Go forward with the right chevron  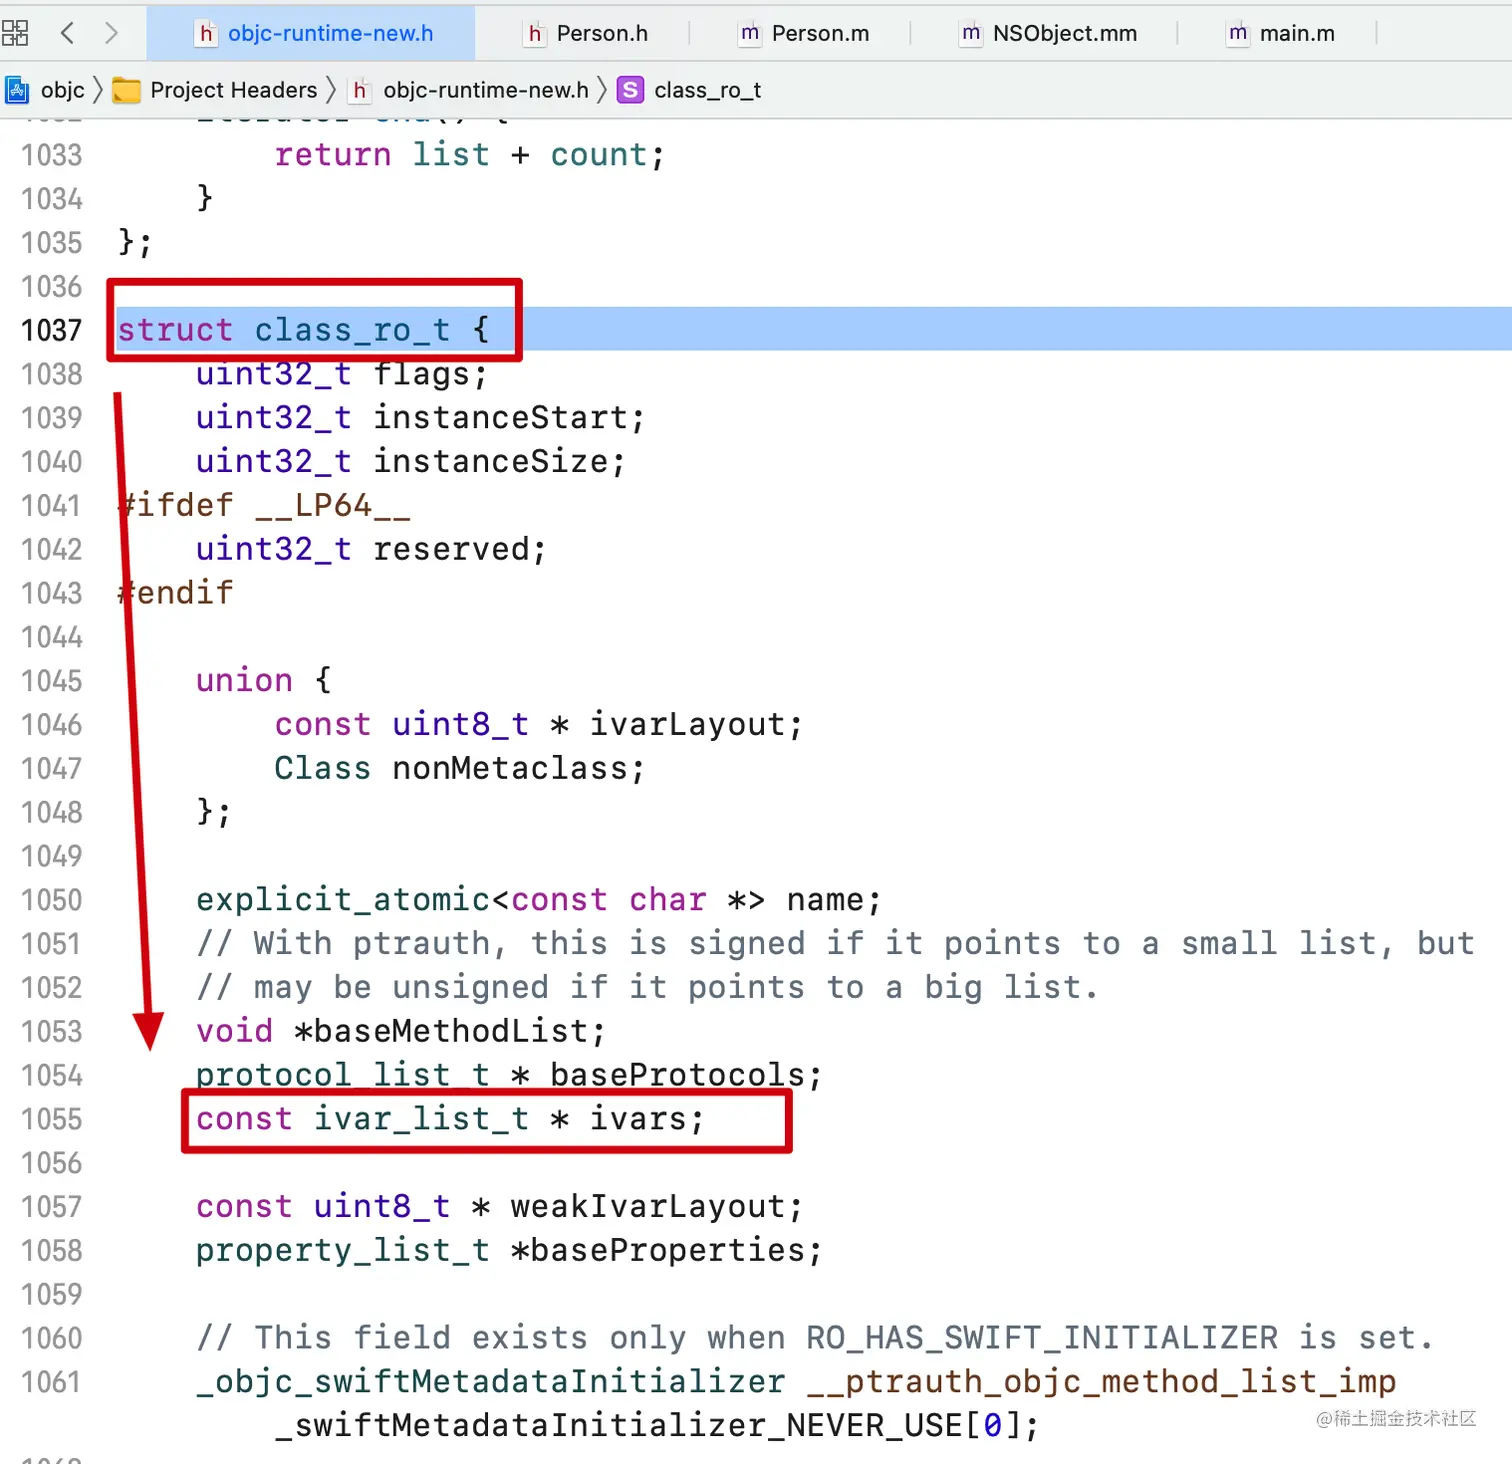pyautogui.click(x=111, y=33)
